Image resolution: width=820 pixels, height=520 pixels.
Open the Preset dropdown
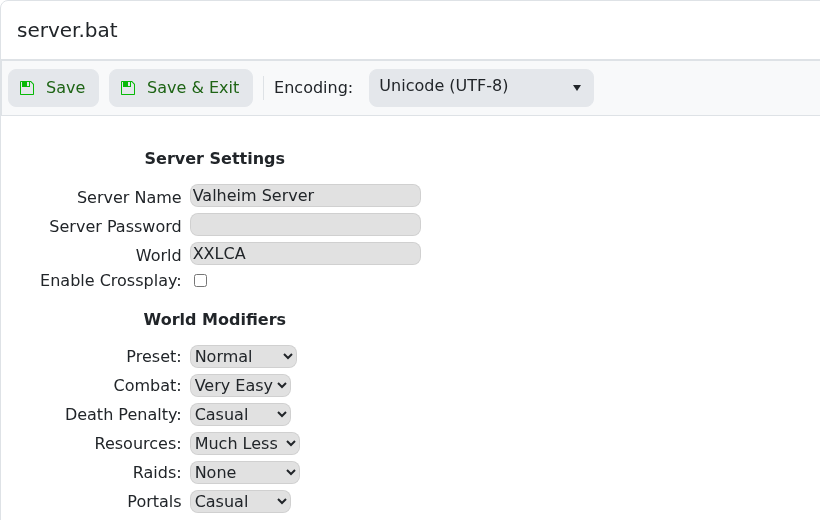[243, 357]
